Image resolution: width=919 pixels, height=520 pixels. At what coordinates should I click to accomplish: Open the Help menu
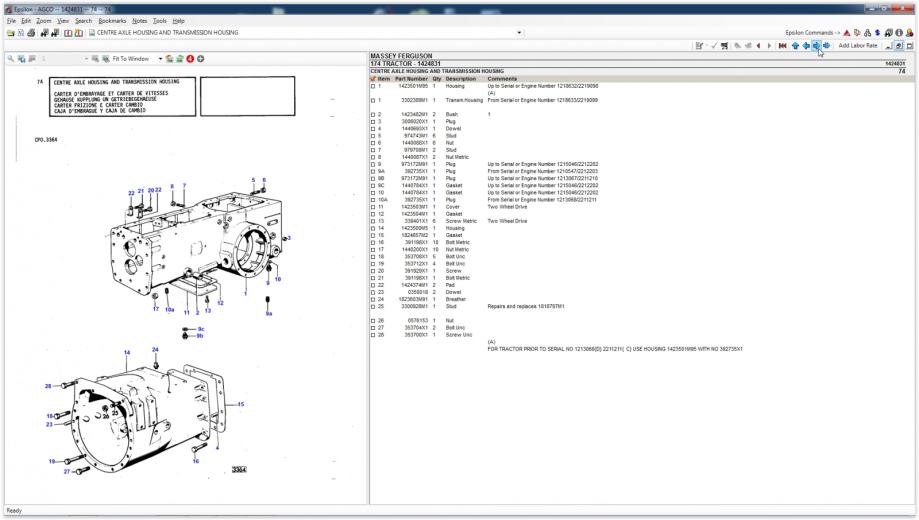179,21
